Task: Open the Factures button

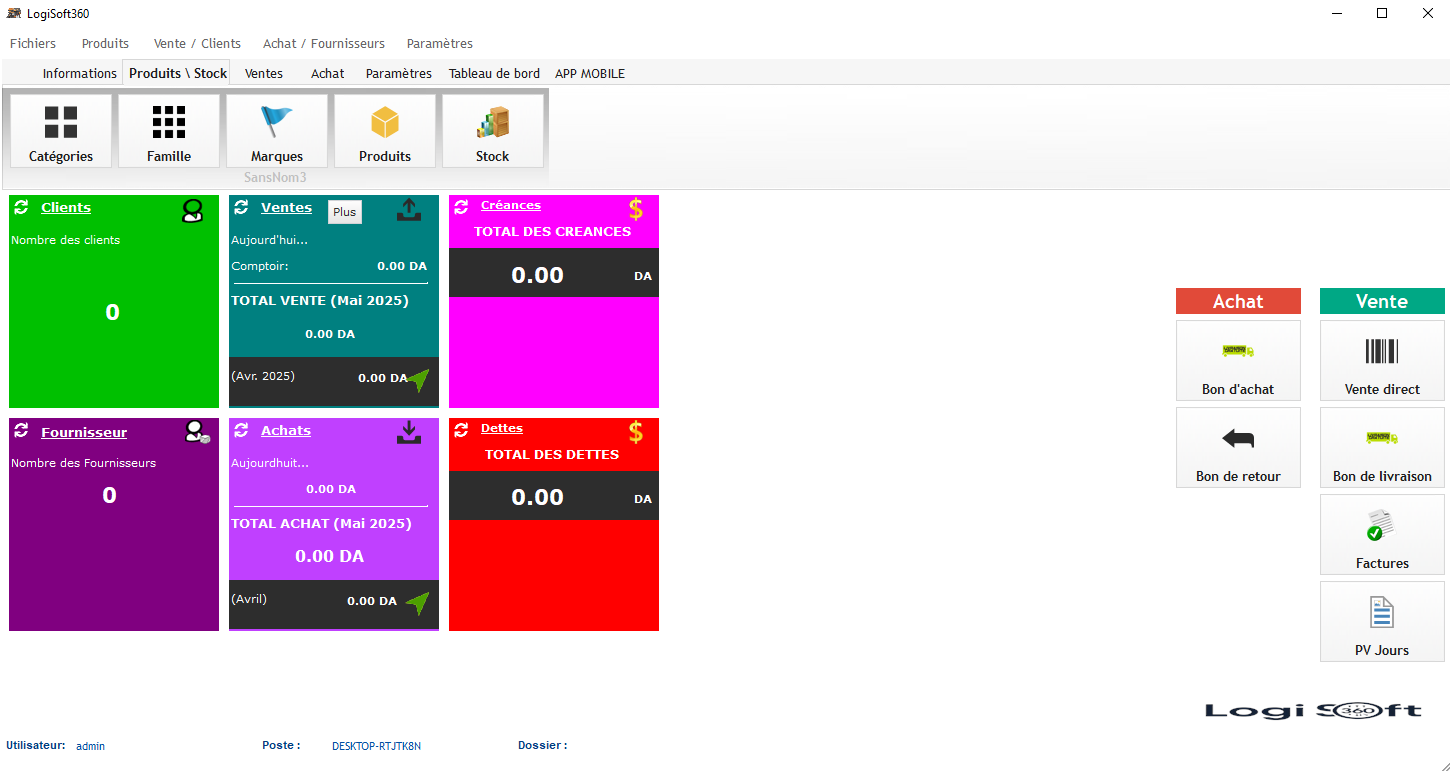Action: [1382, 534]
